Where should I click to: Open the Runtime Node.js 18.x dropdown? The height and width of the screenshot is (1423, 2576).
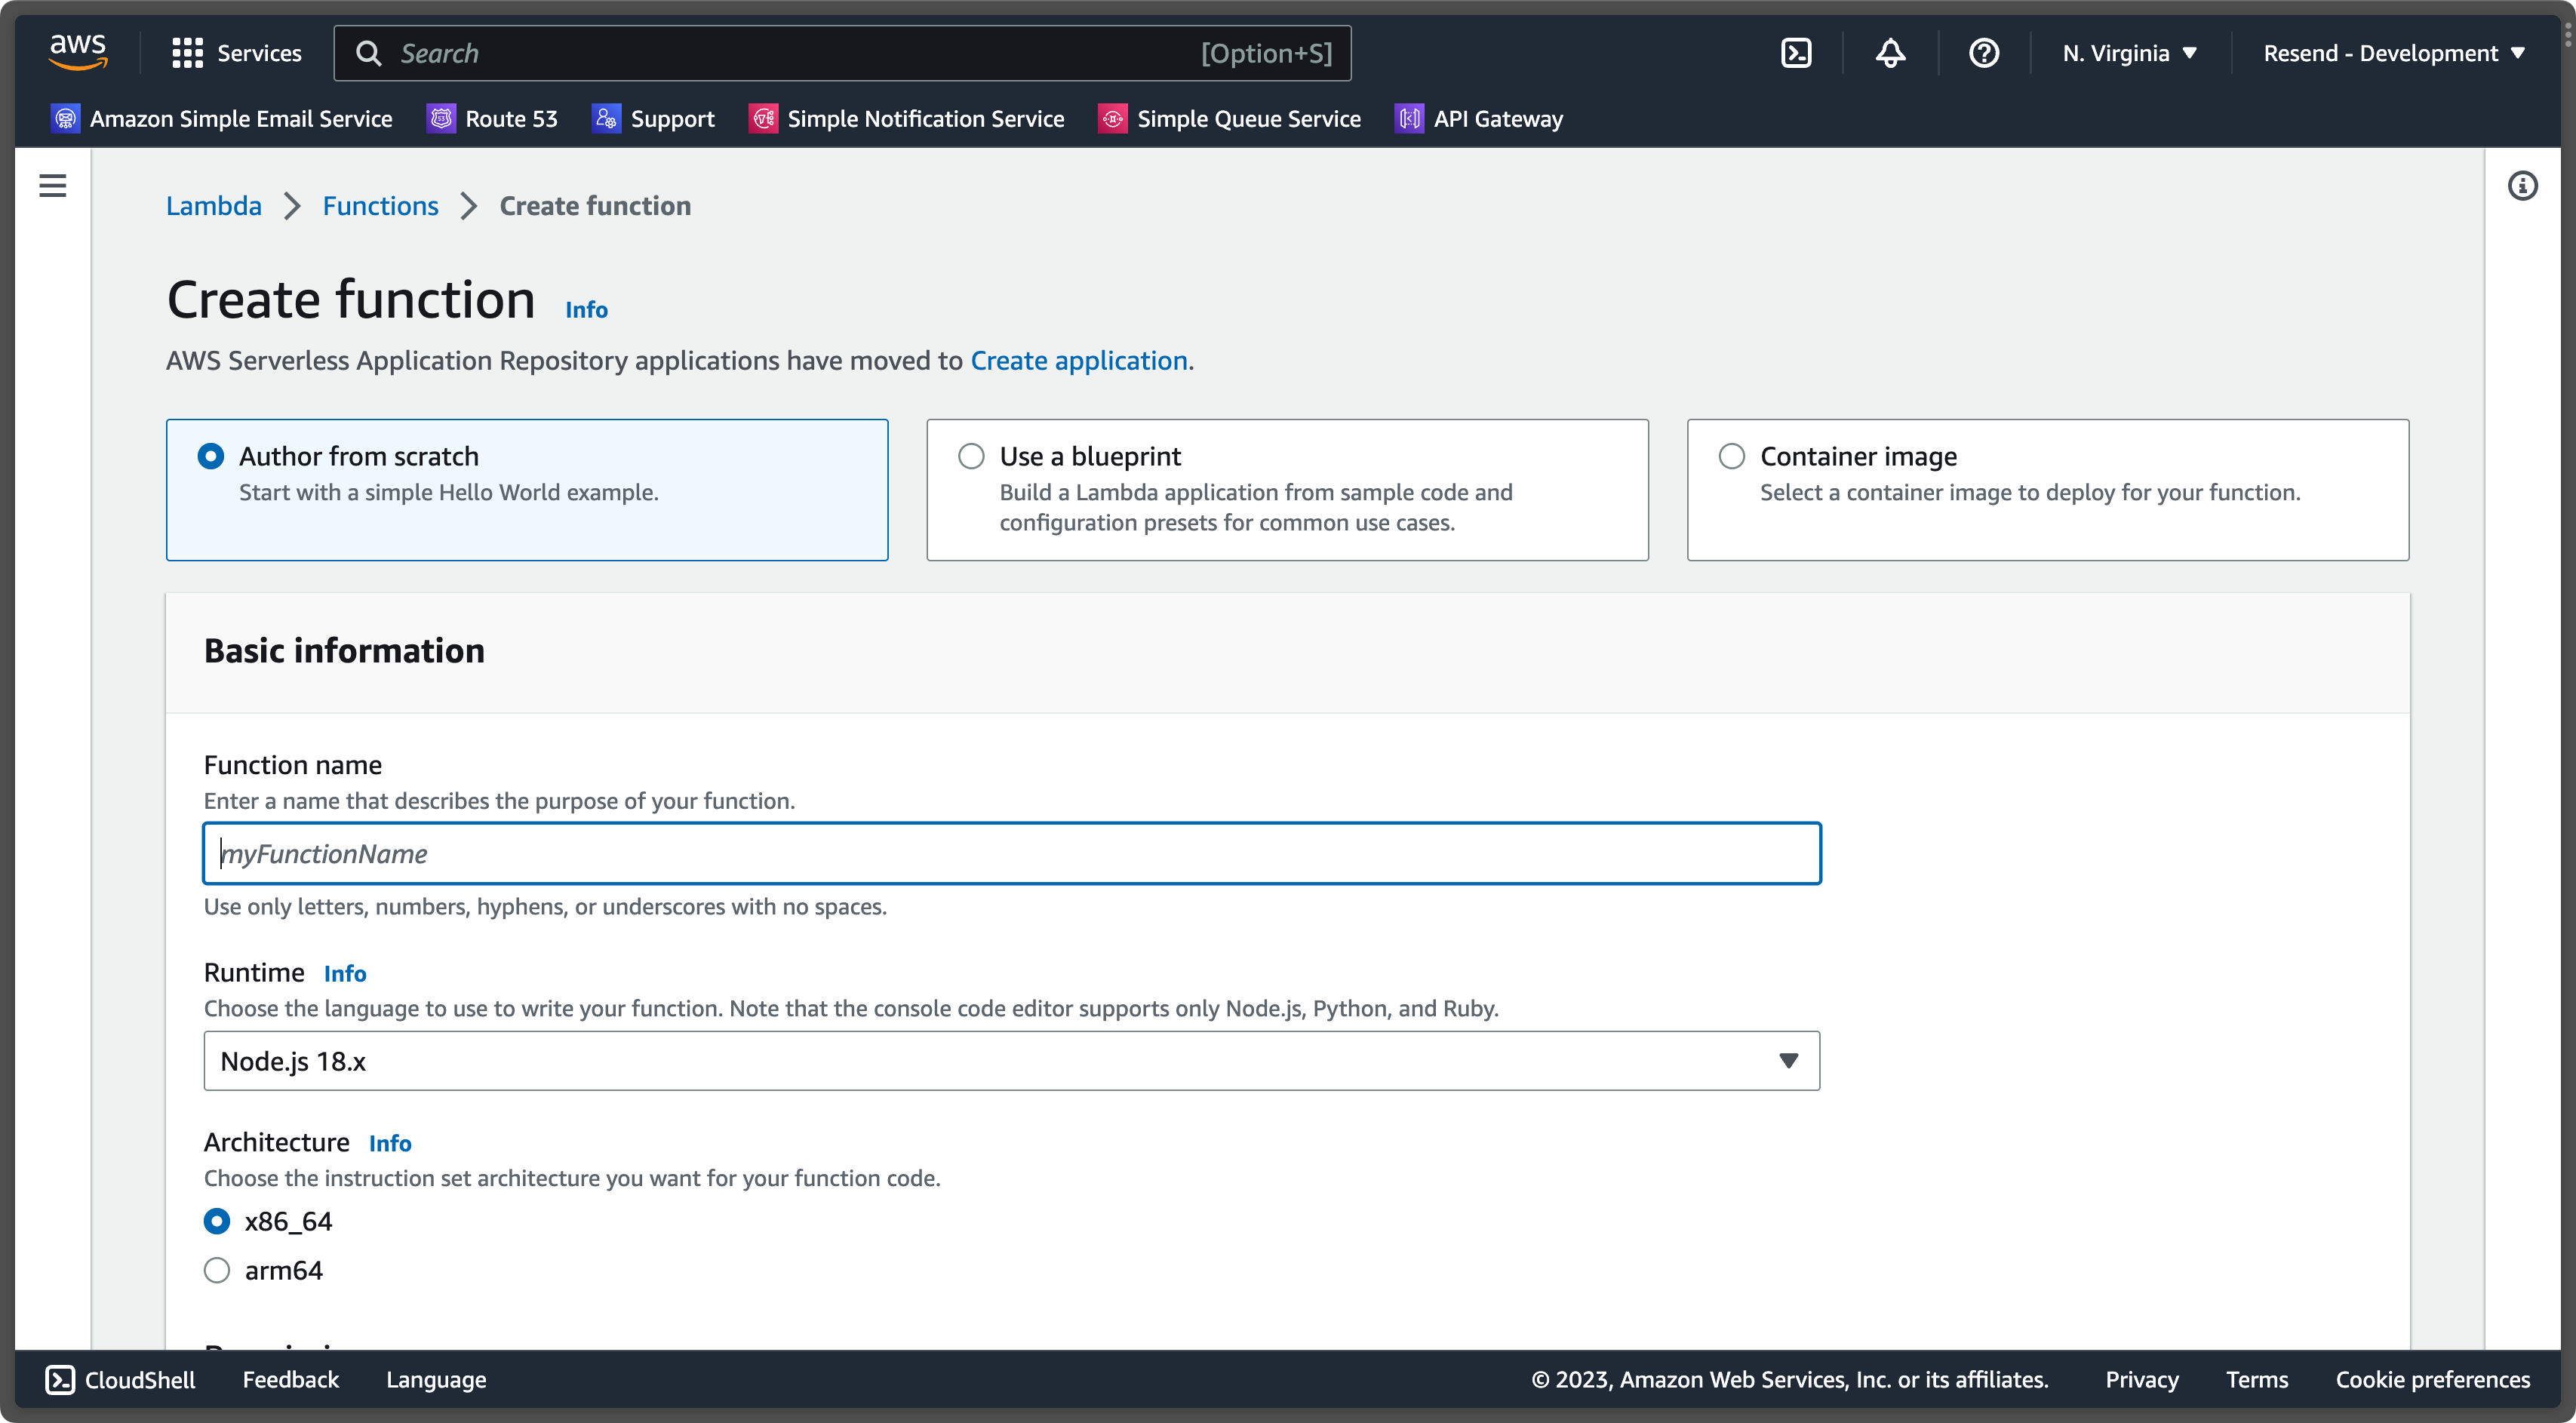[x=1011, y=1061]
